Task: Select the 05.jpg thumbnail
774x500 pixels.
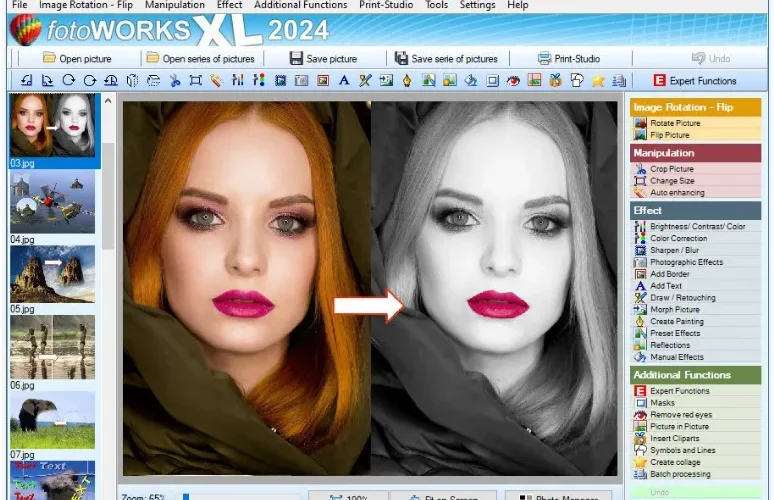Action: 52,274
